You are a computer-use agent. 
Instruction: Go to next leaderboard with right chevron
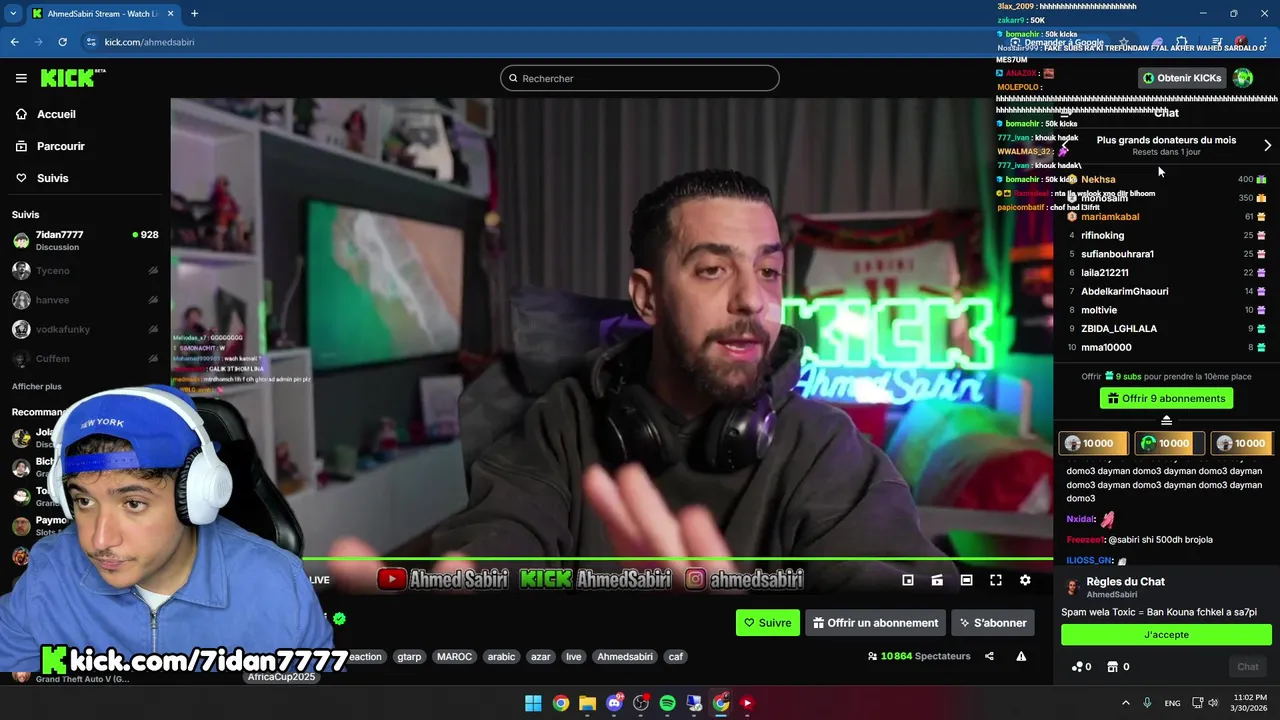pyautogui.click(x=1267, y=145)
